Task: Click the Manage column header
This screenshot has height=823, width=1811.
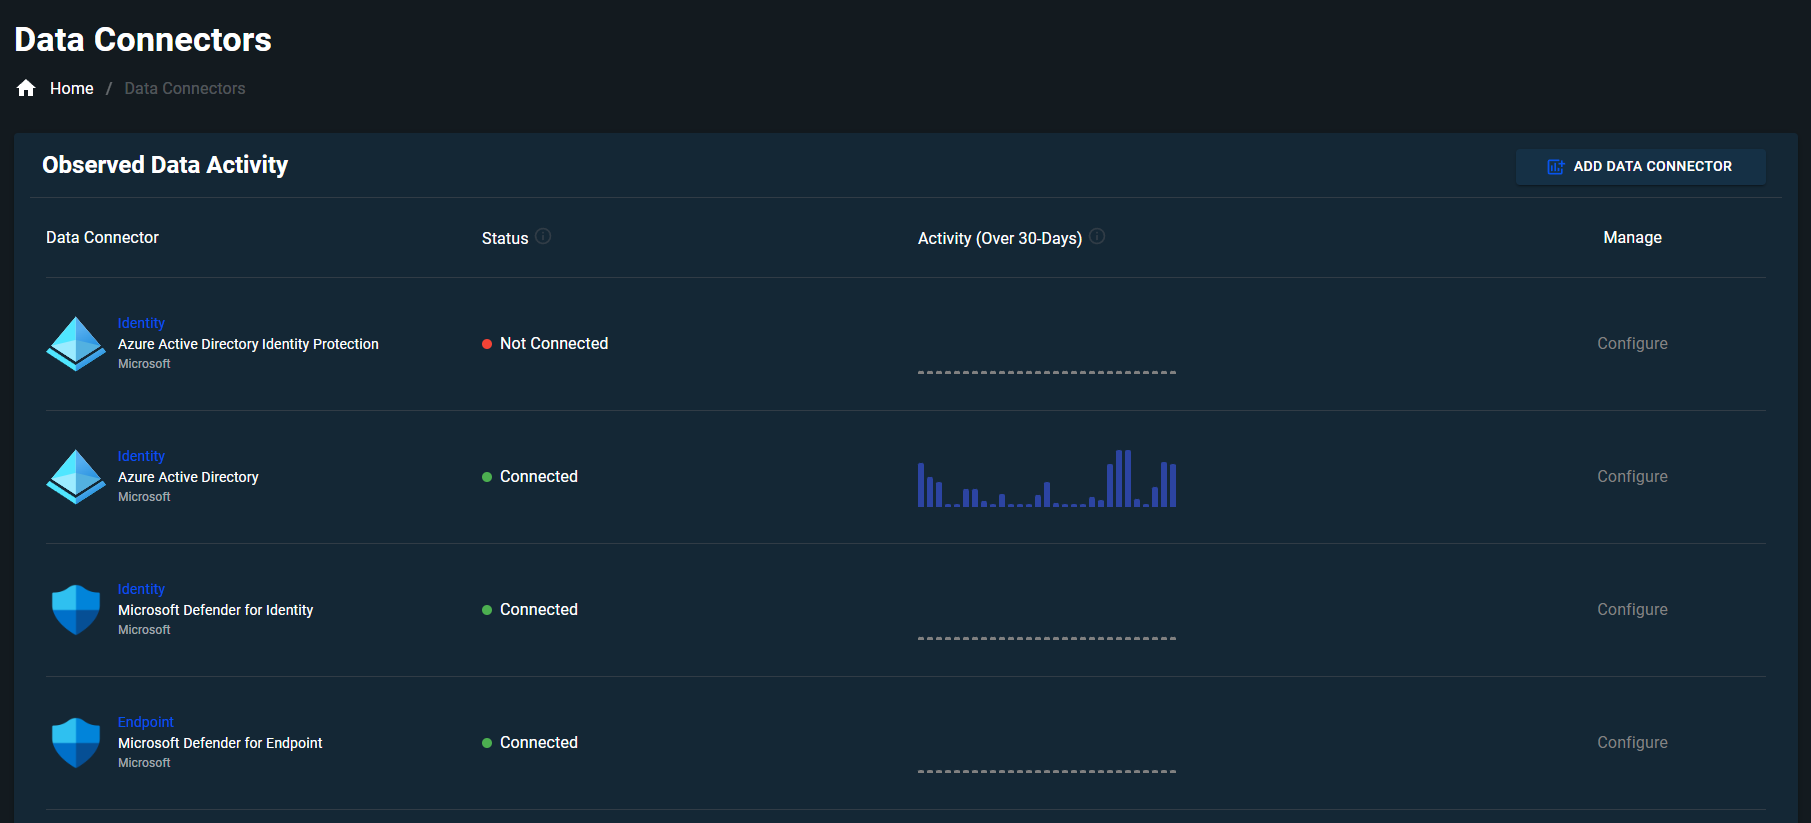Action: coord(1632,237)
